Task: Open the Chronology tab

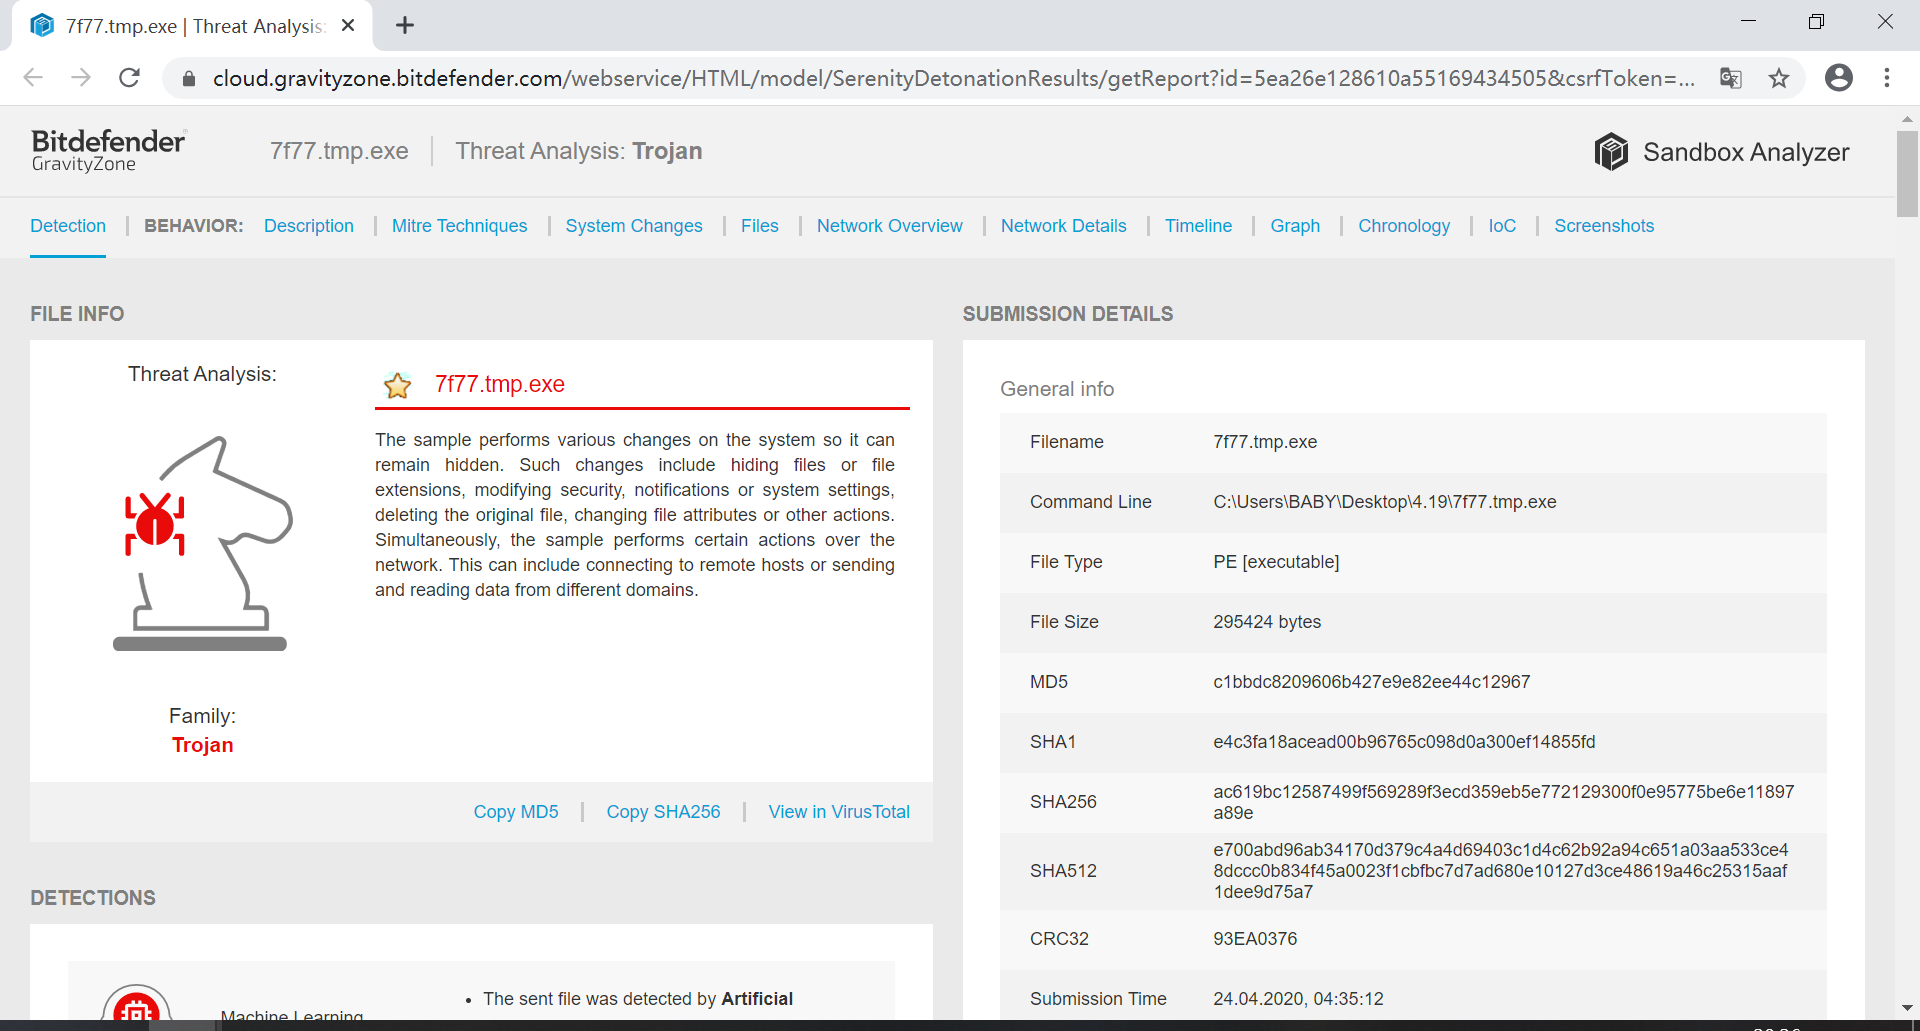Action: [x=1404, y=226]
